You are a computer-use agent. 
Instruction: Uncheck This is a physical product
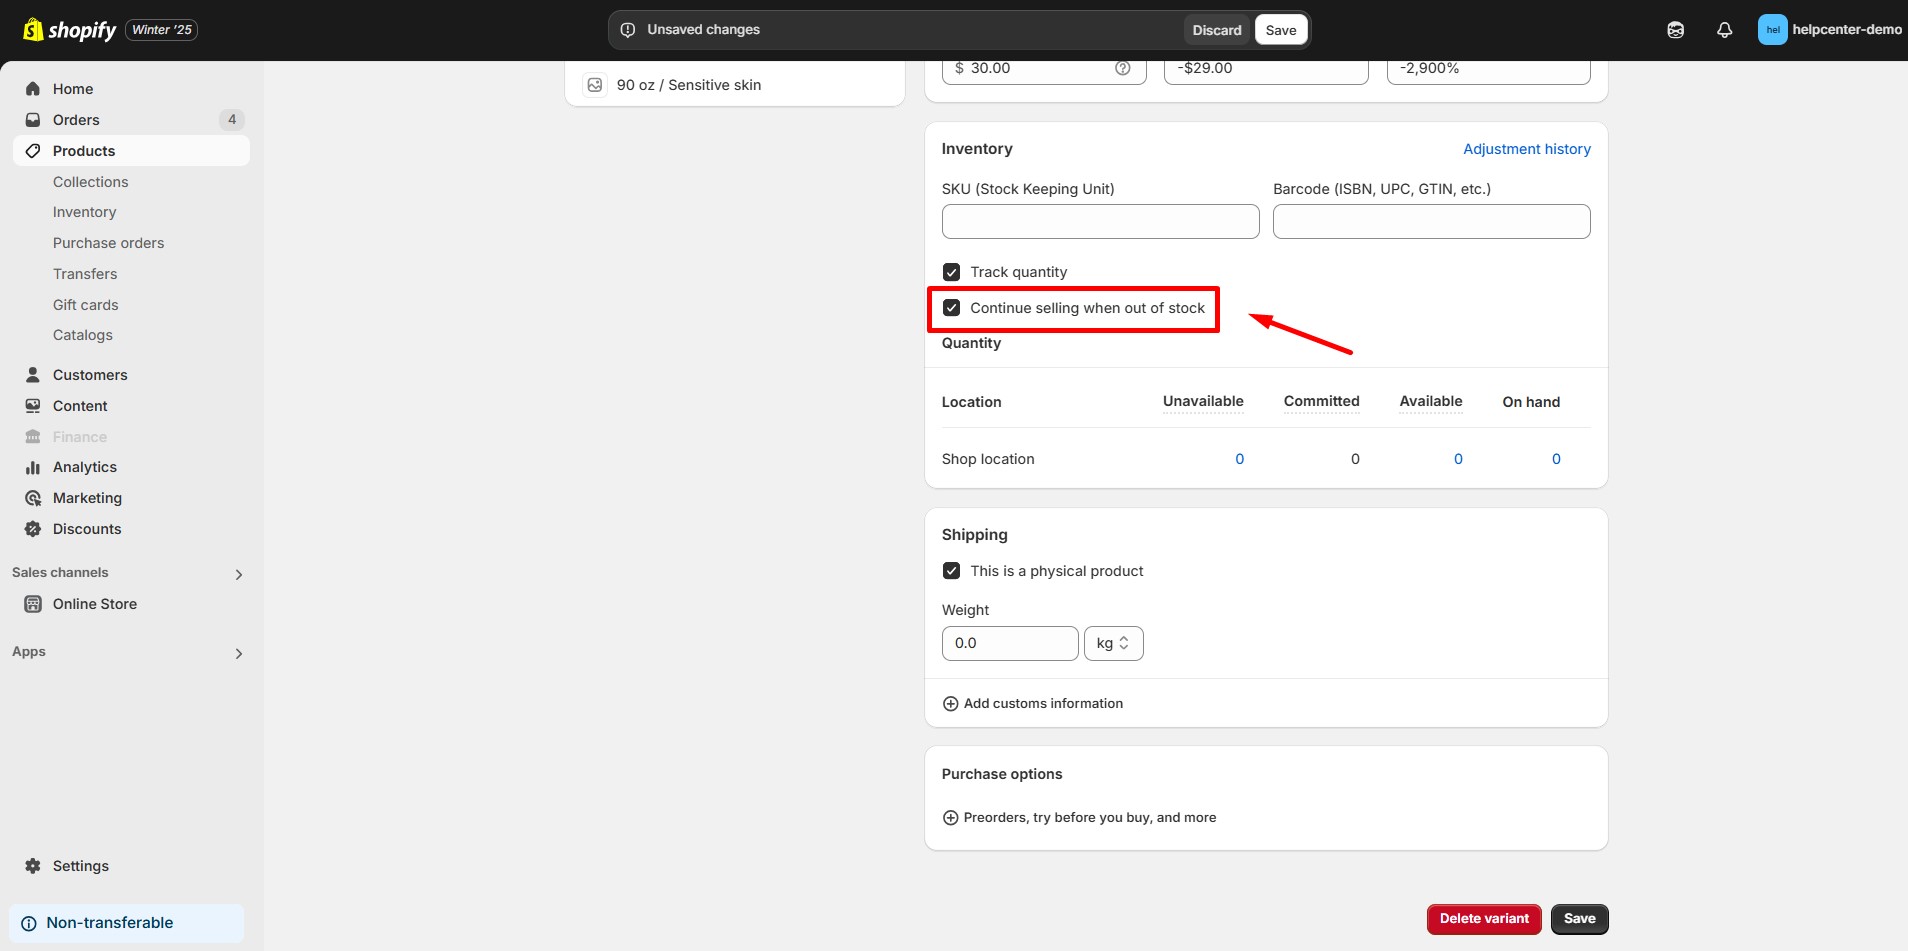(952, 571)
